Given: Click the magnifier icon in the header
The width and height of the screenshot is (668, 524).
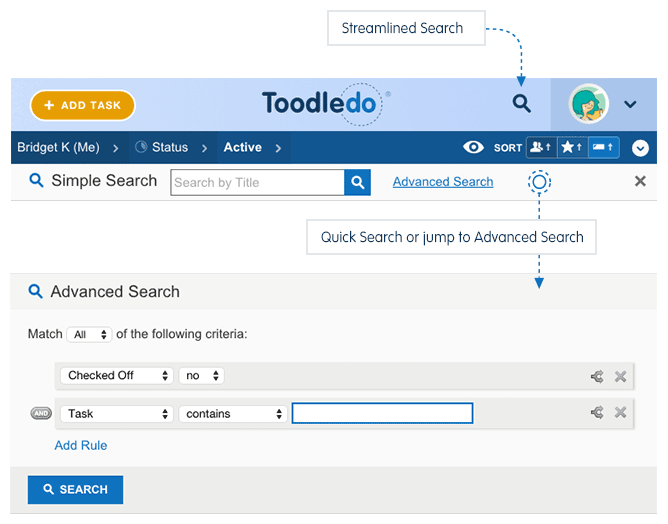Looking at the screenshot, I should [521, 104].
